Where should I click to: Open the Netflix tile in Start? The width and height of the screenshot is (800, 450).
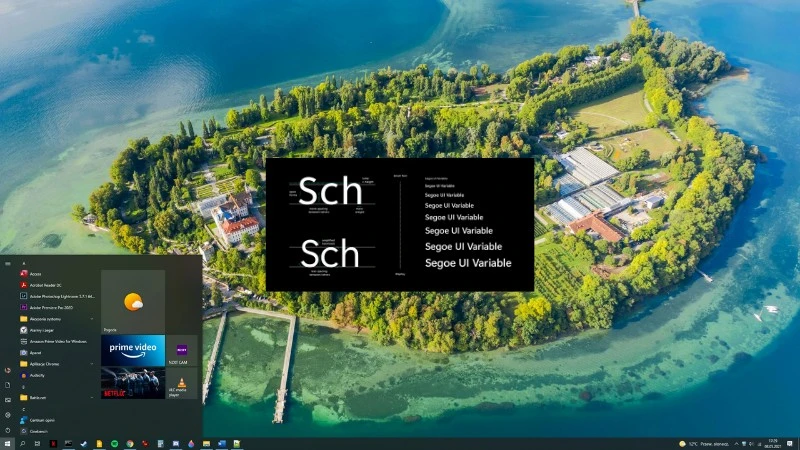pyautogui.click(x=133, y=383)
